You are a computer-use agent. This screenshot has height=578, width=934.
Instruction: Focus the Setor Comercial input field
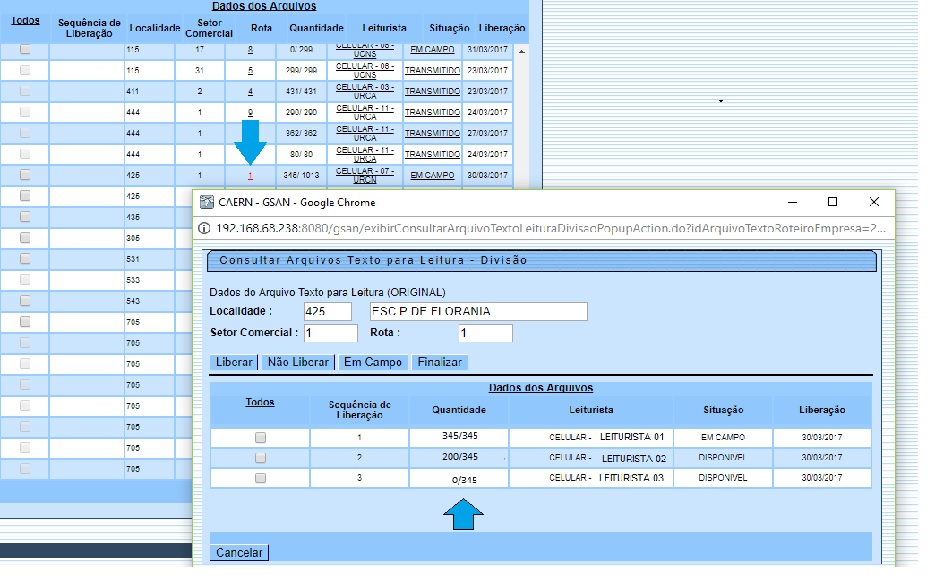(331, 333)
